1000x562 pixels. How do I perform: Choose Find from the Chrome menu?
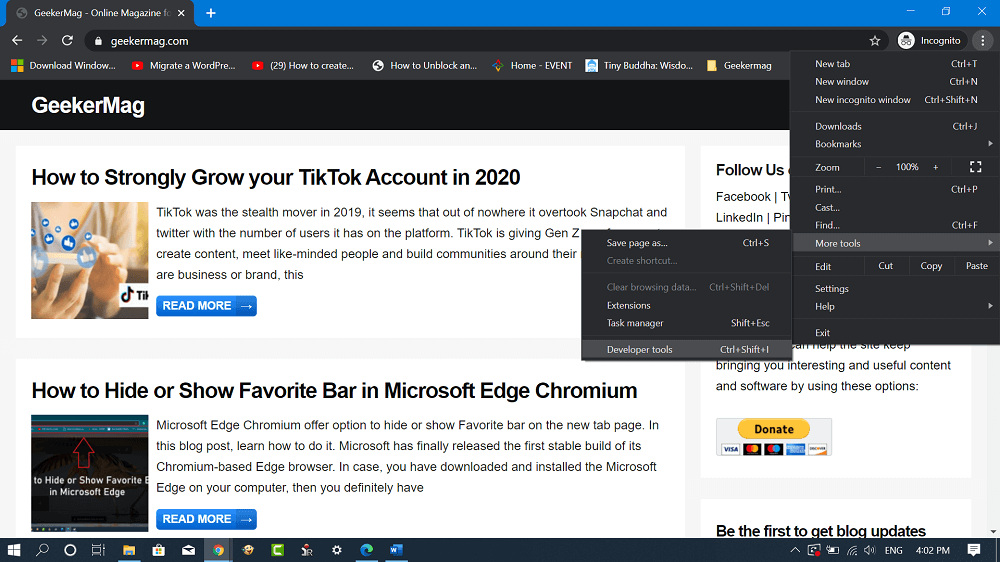click(x=895, y=225)
